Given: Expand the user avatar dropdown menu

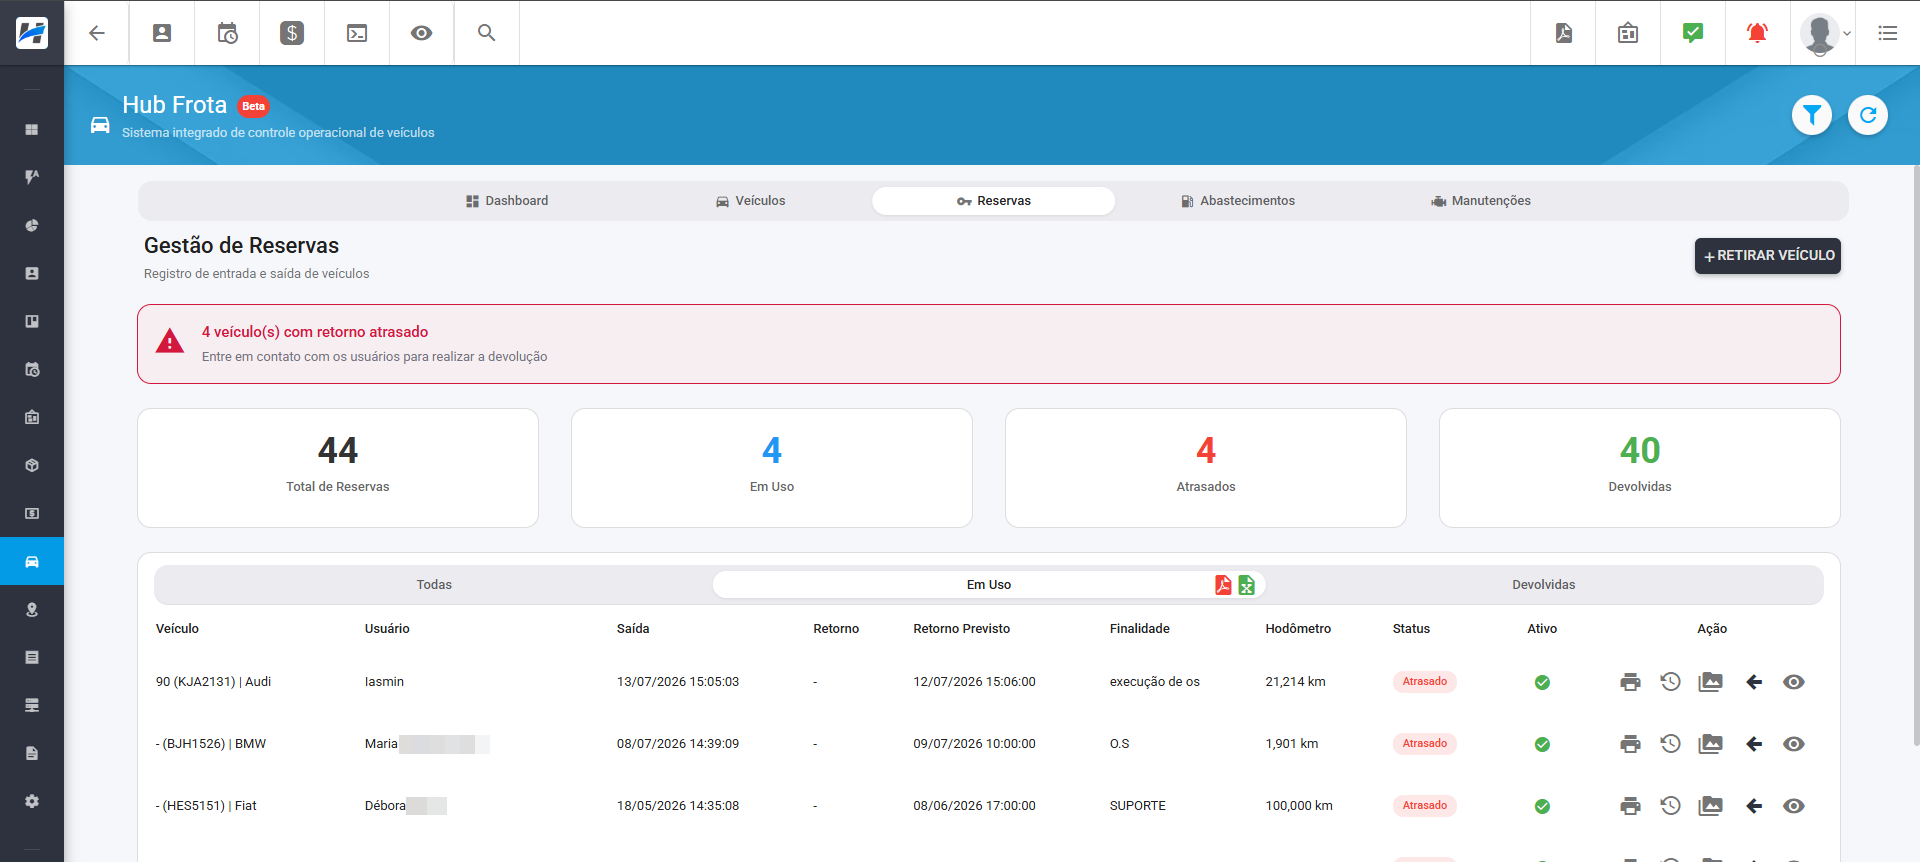Looking at the screenshot, I should point(1825,33).
